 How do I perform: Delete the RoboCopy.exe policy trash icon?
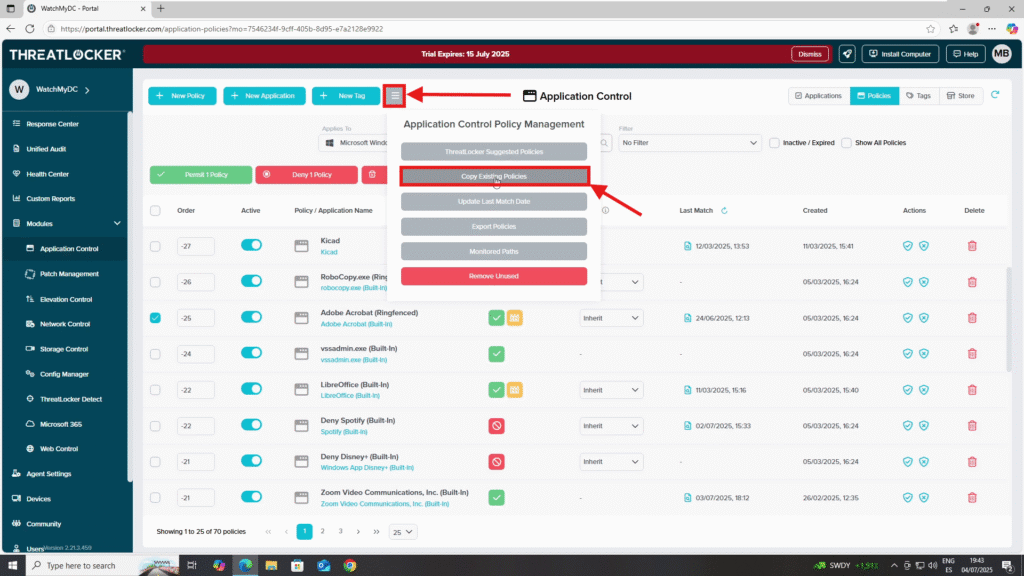click(972, 282)
